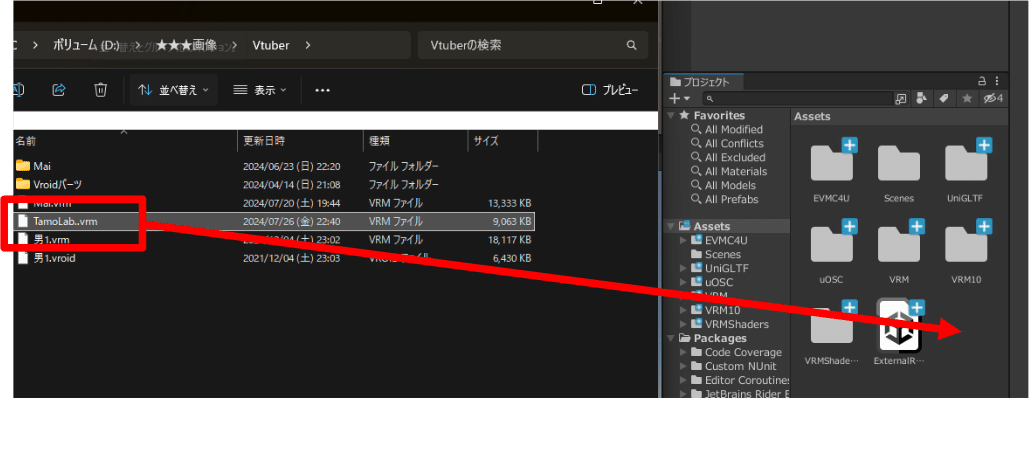
Task: Select the Scenes folder thumbnail in Assets grid
Action: 898,162
